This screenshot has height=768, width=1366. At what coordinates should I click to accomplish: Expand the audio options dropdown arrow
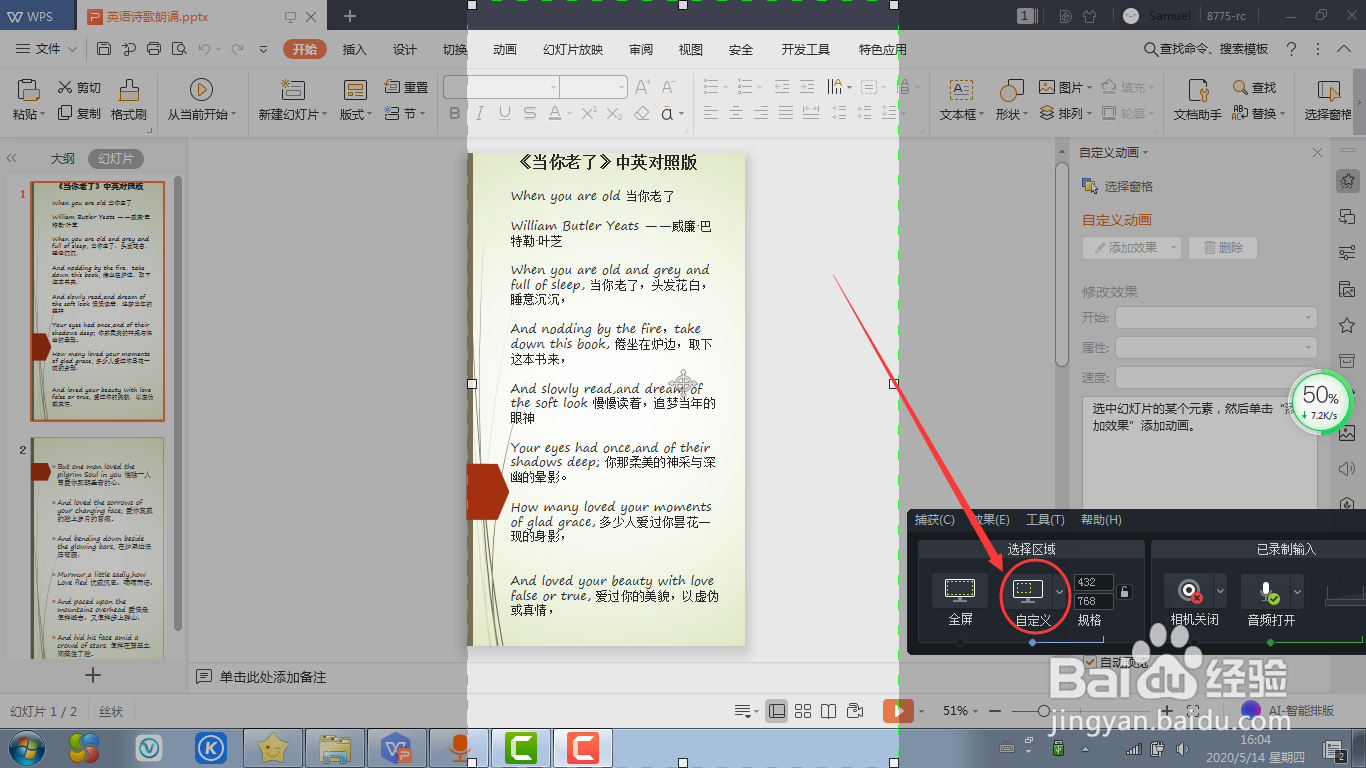(1297, 591)
